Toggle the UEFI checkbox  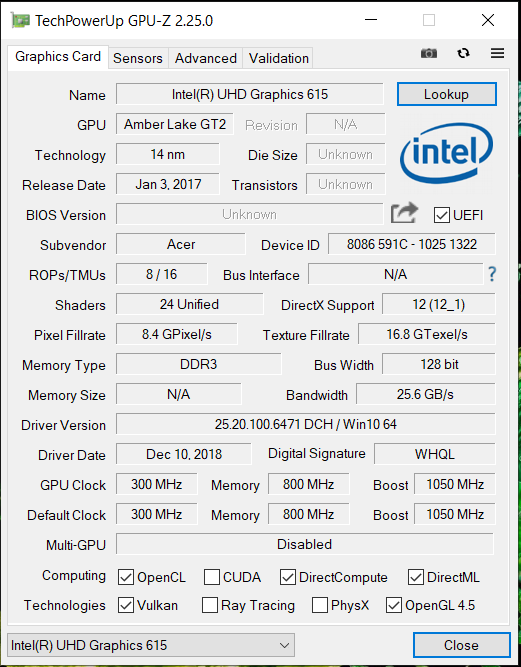click(x=441, y=215)
